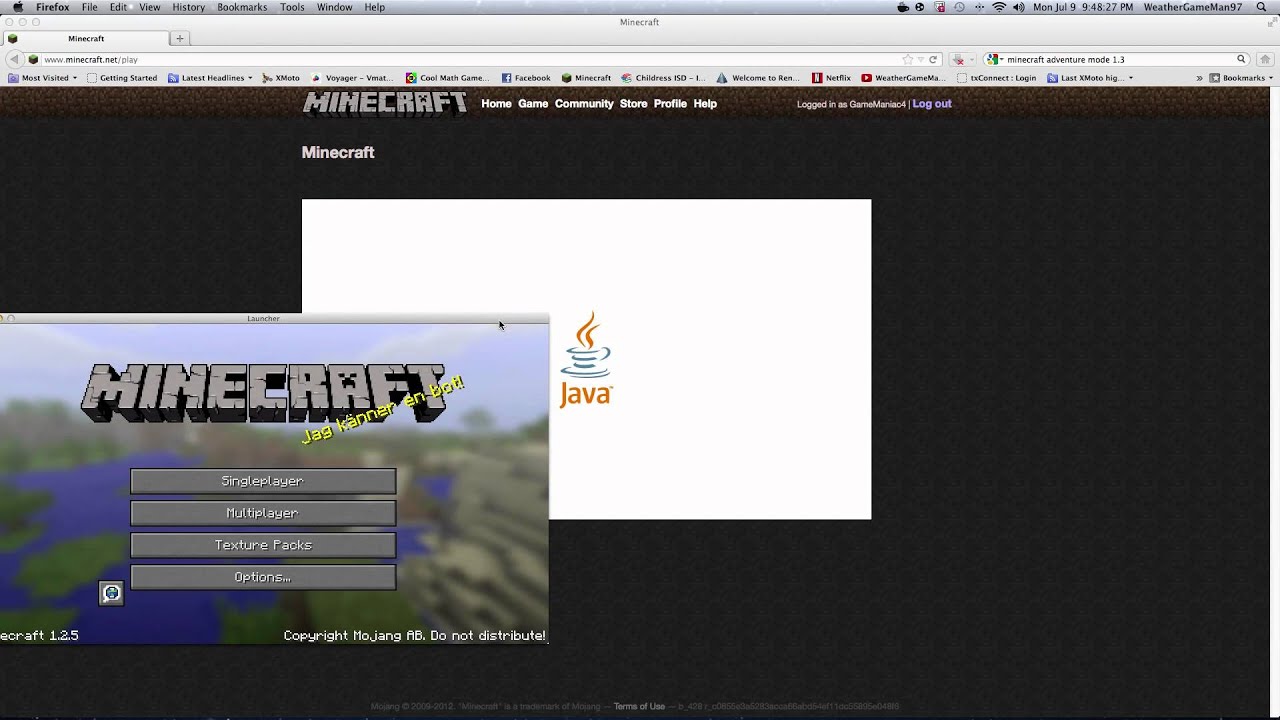
Task: Open the Window menu
Action: pos(334,7)
